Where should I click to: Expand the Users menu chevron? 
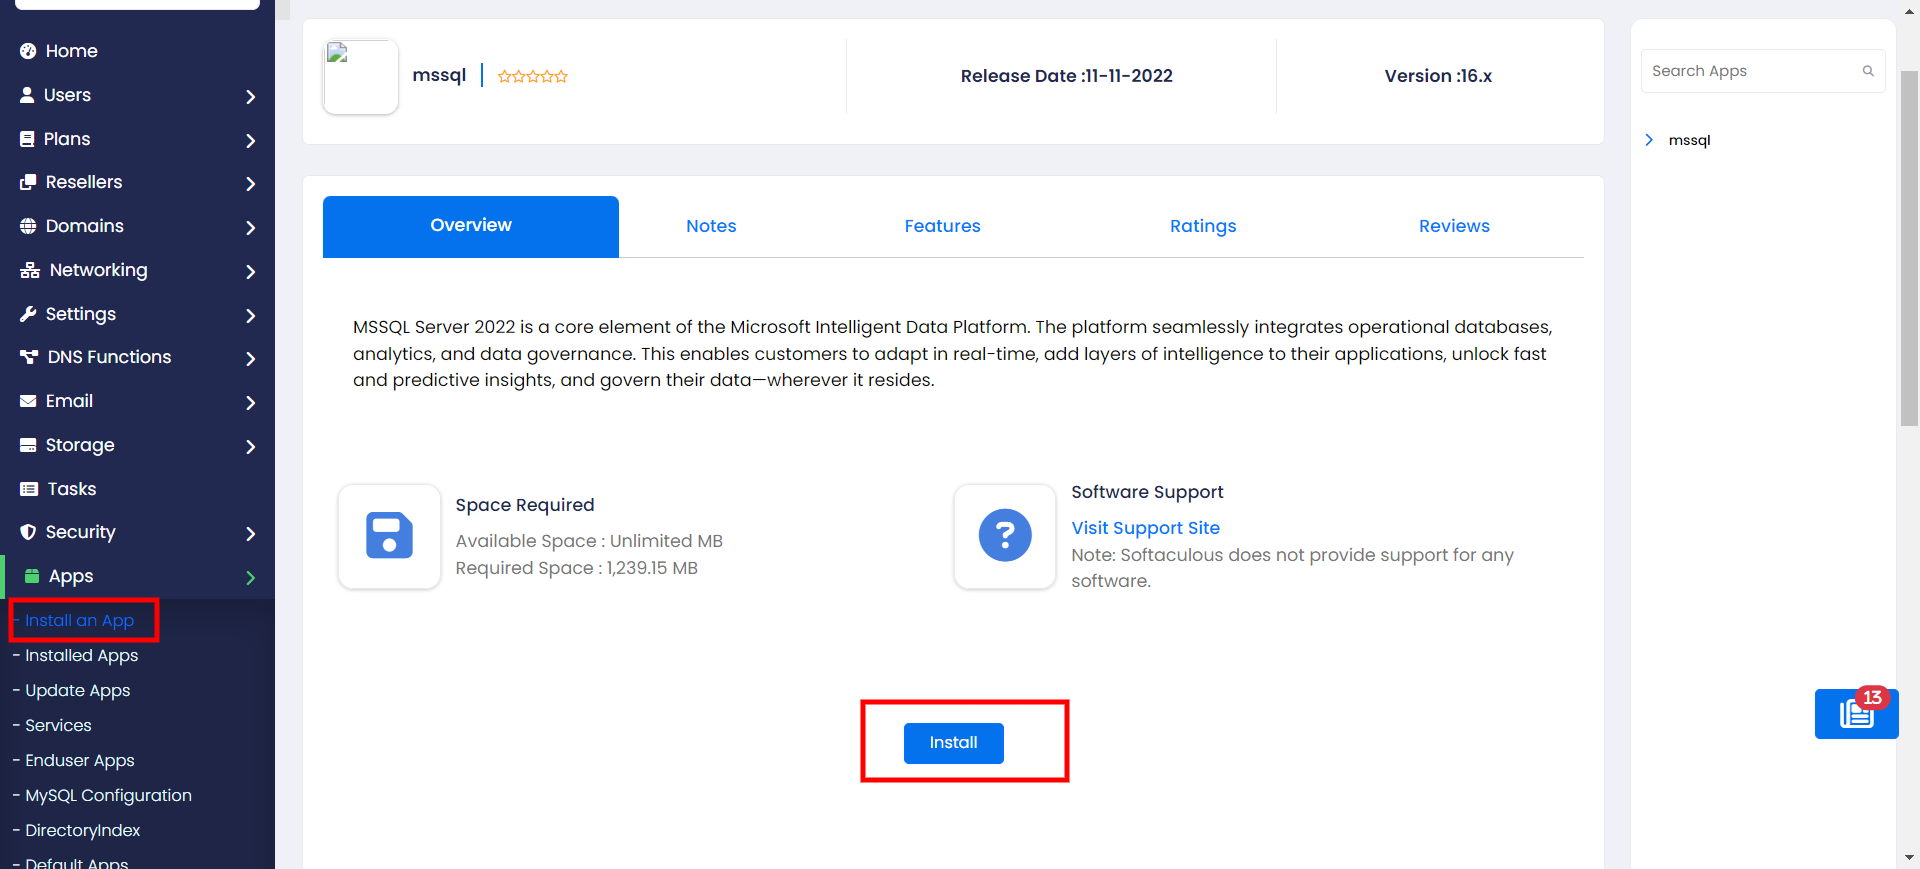point(250,97)
